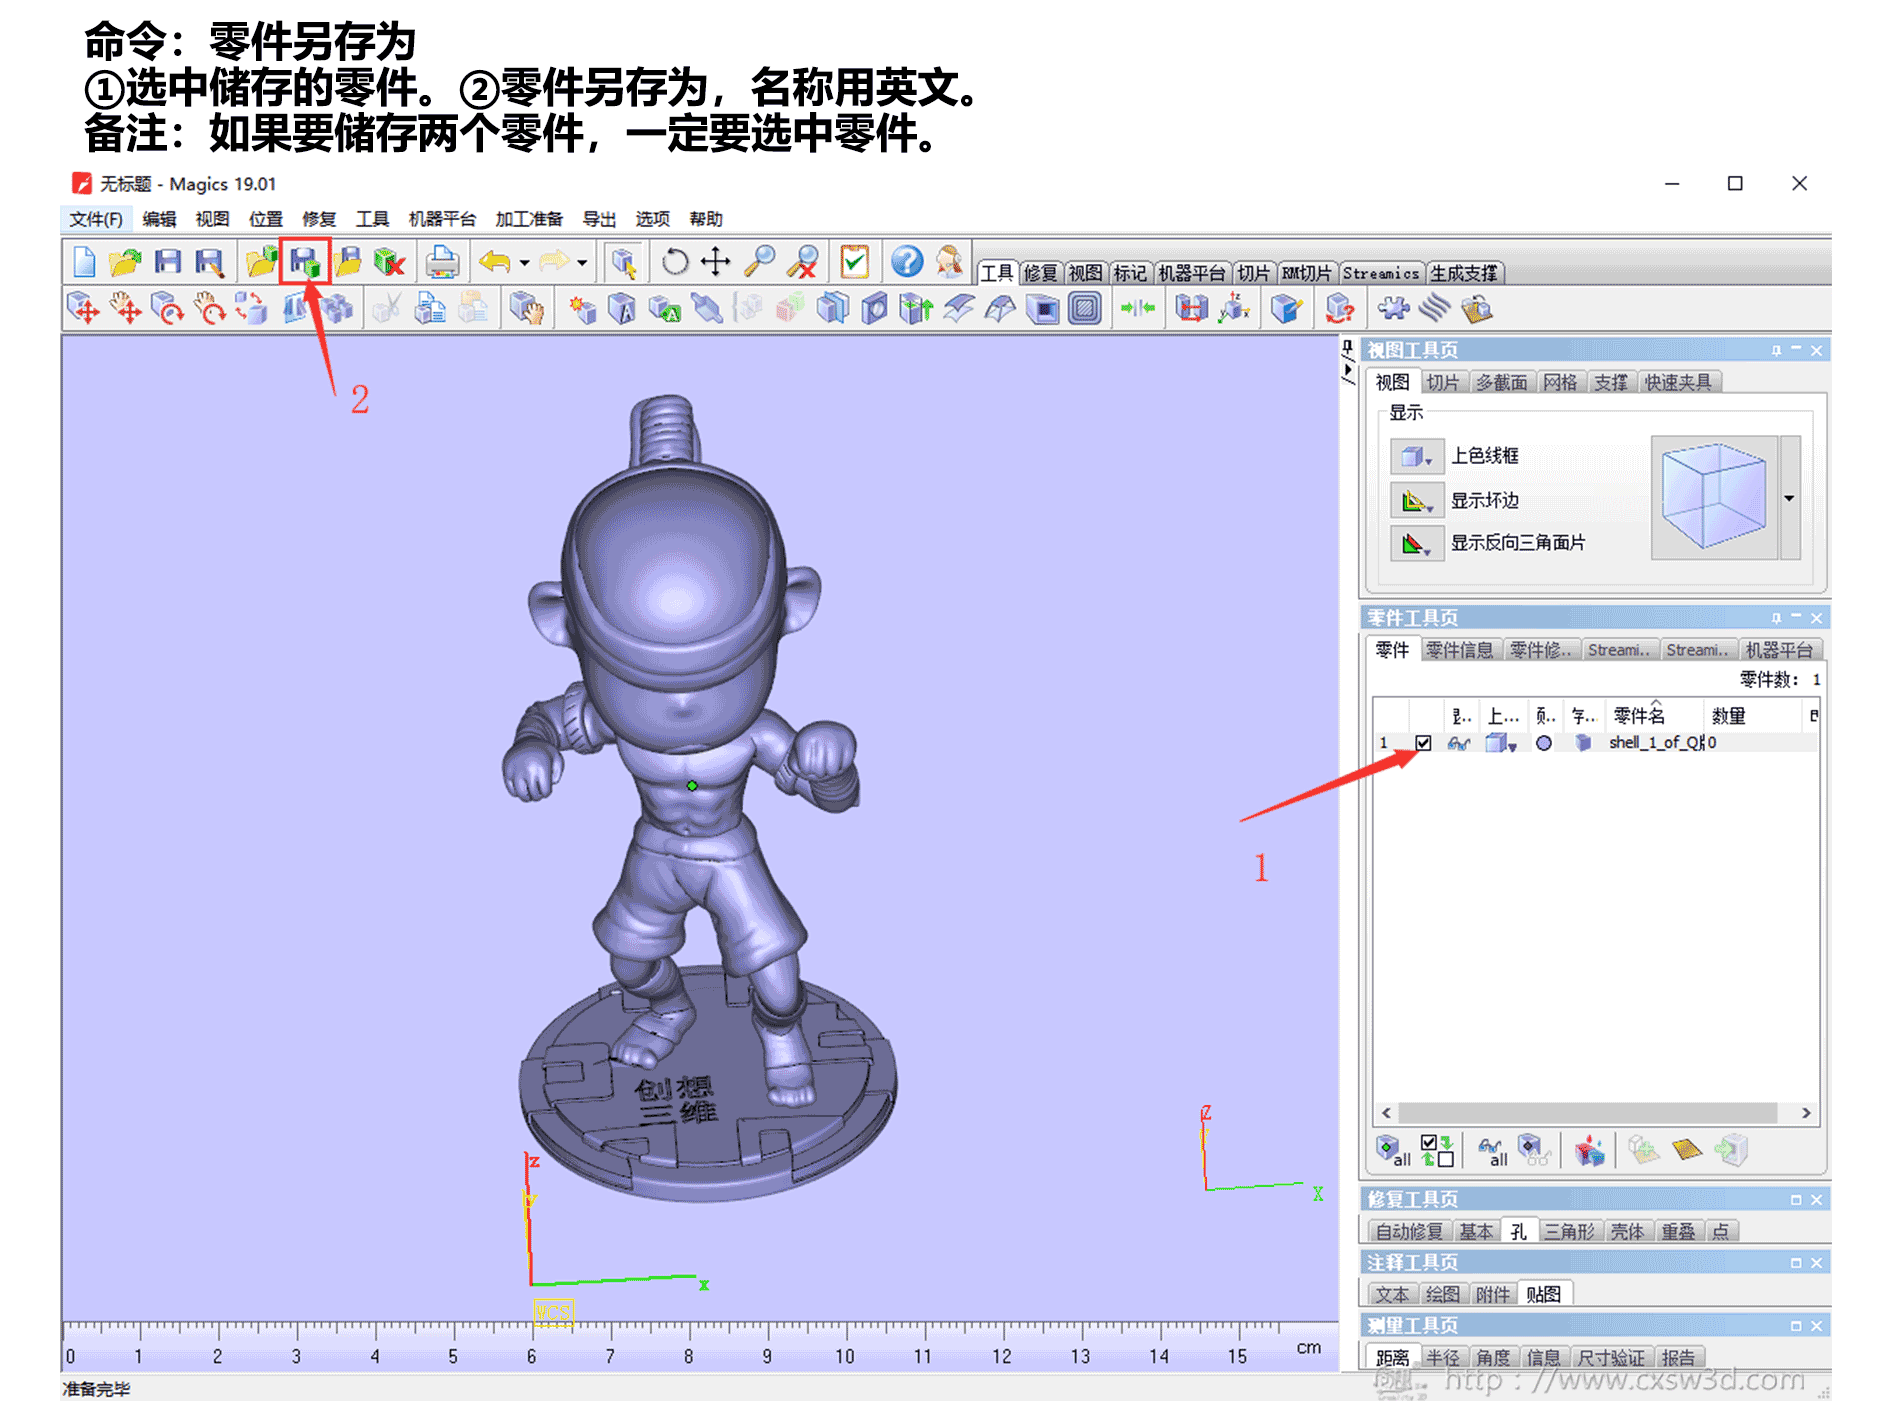Open Redo history dropdown arrow
This screenshot has height=1417, width=1878.
[x=582, y=263]
